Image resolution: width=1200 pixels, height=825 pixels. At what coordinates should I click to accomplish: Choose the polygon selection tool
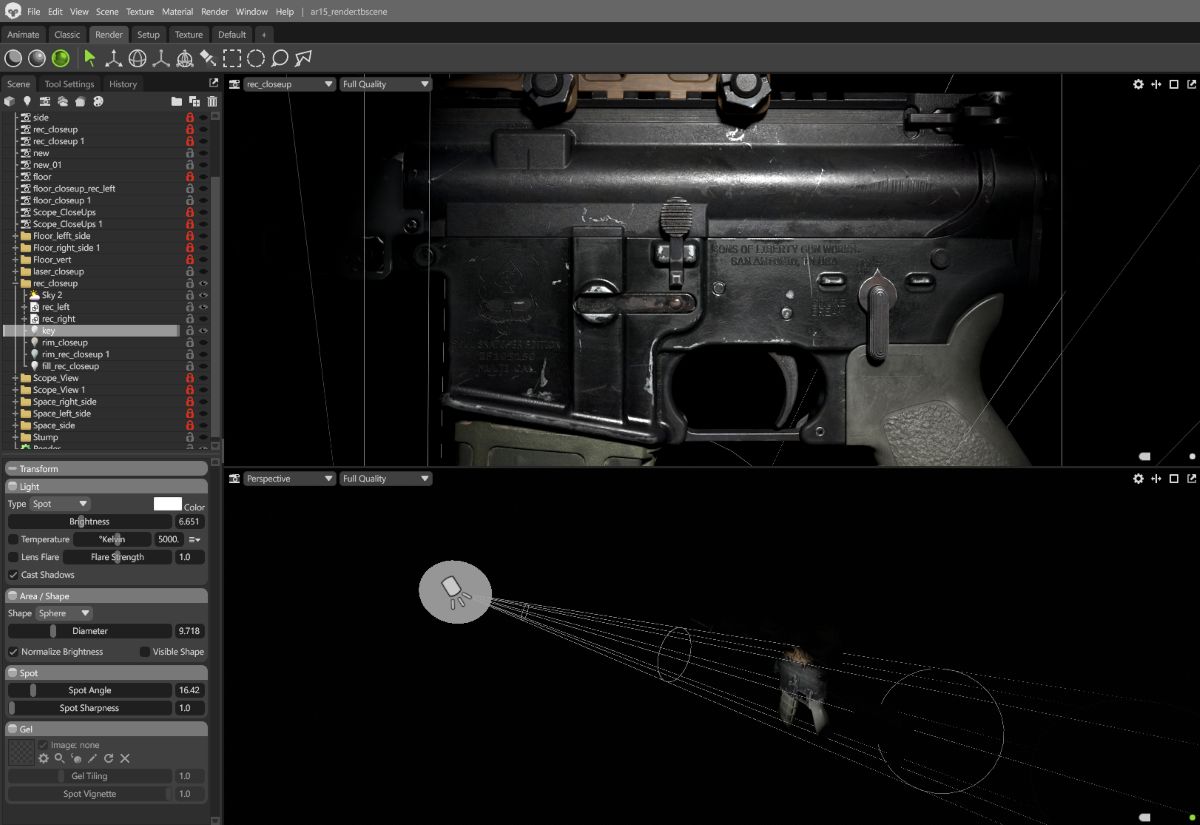coord(304,58)
